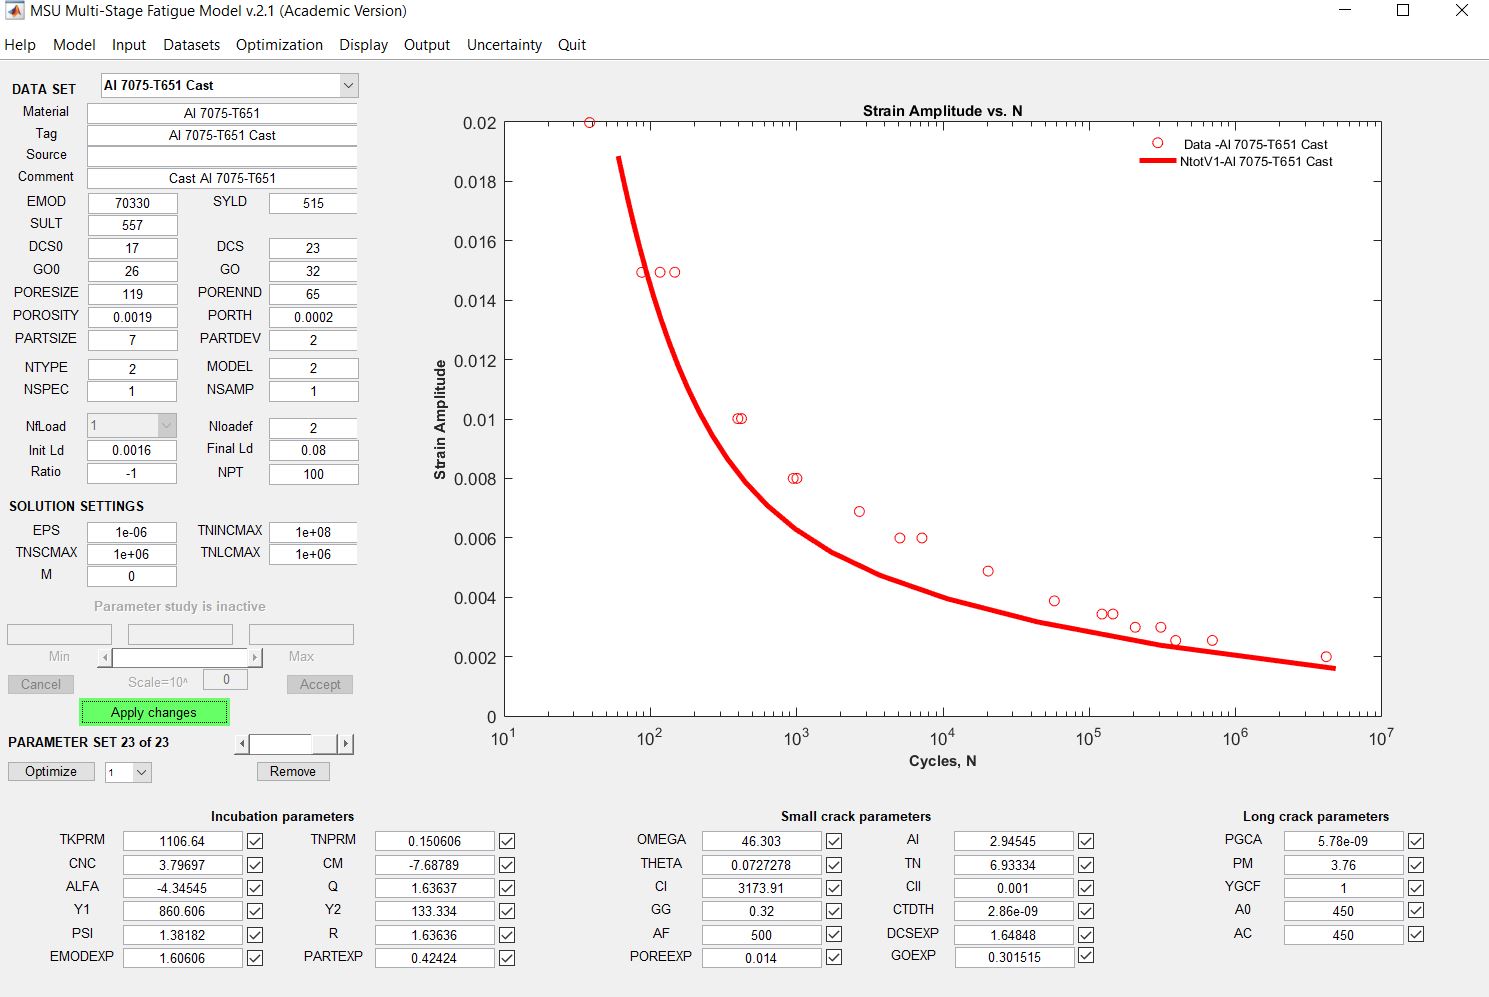Maximize the Fatigue Model window
This screenshot has width=1489, height=997.
coord(1402,11)
